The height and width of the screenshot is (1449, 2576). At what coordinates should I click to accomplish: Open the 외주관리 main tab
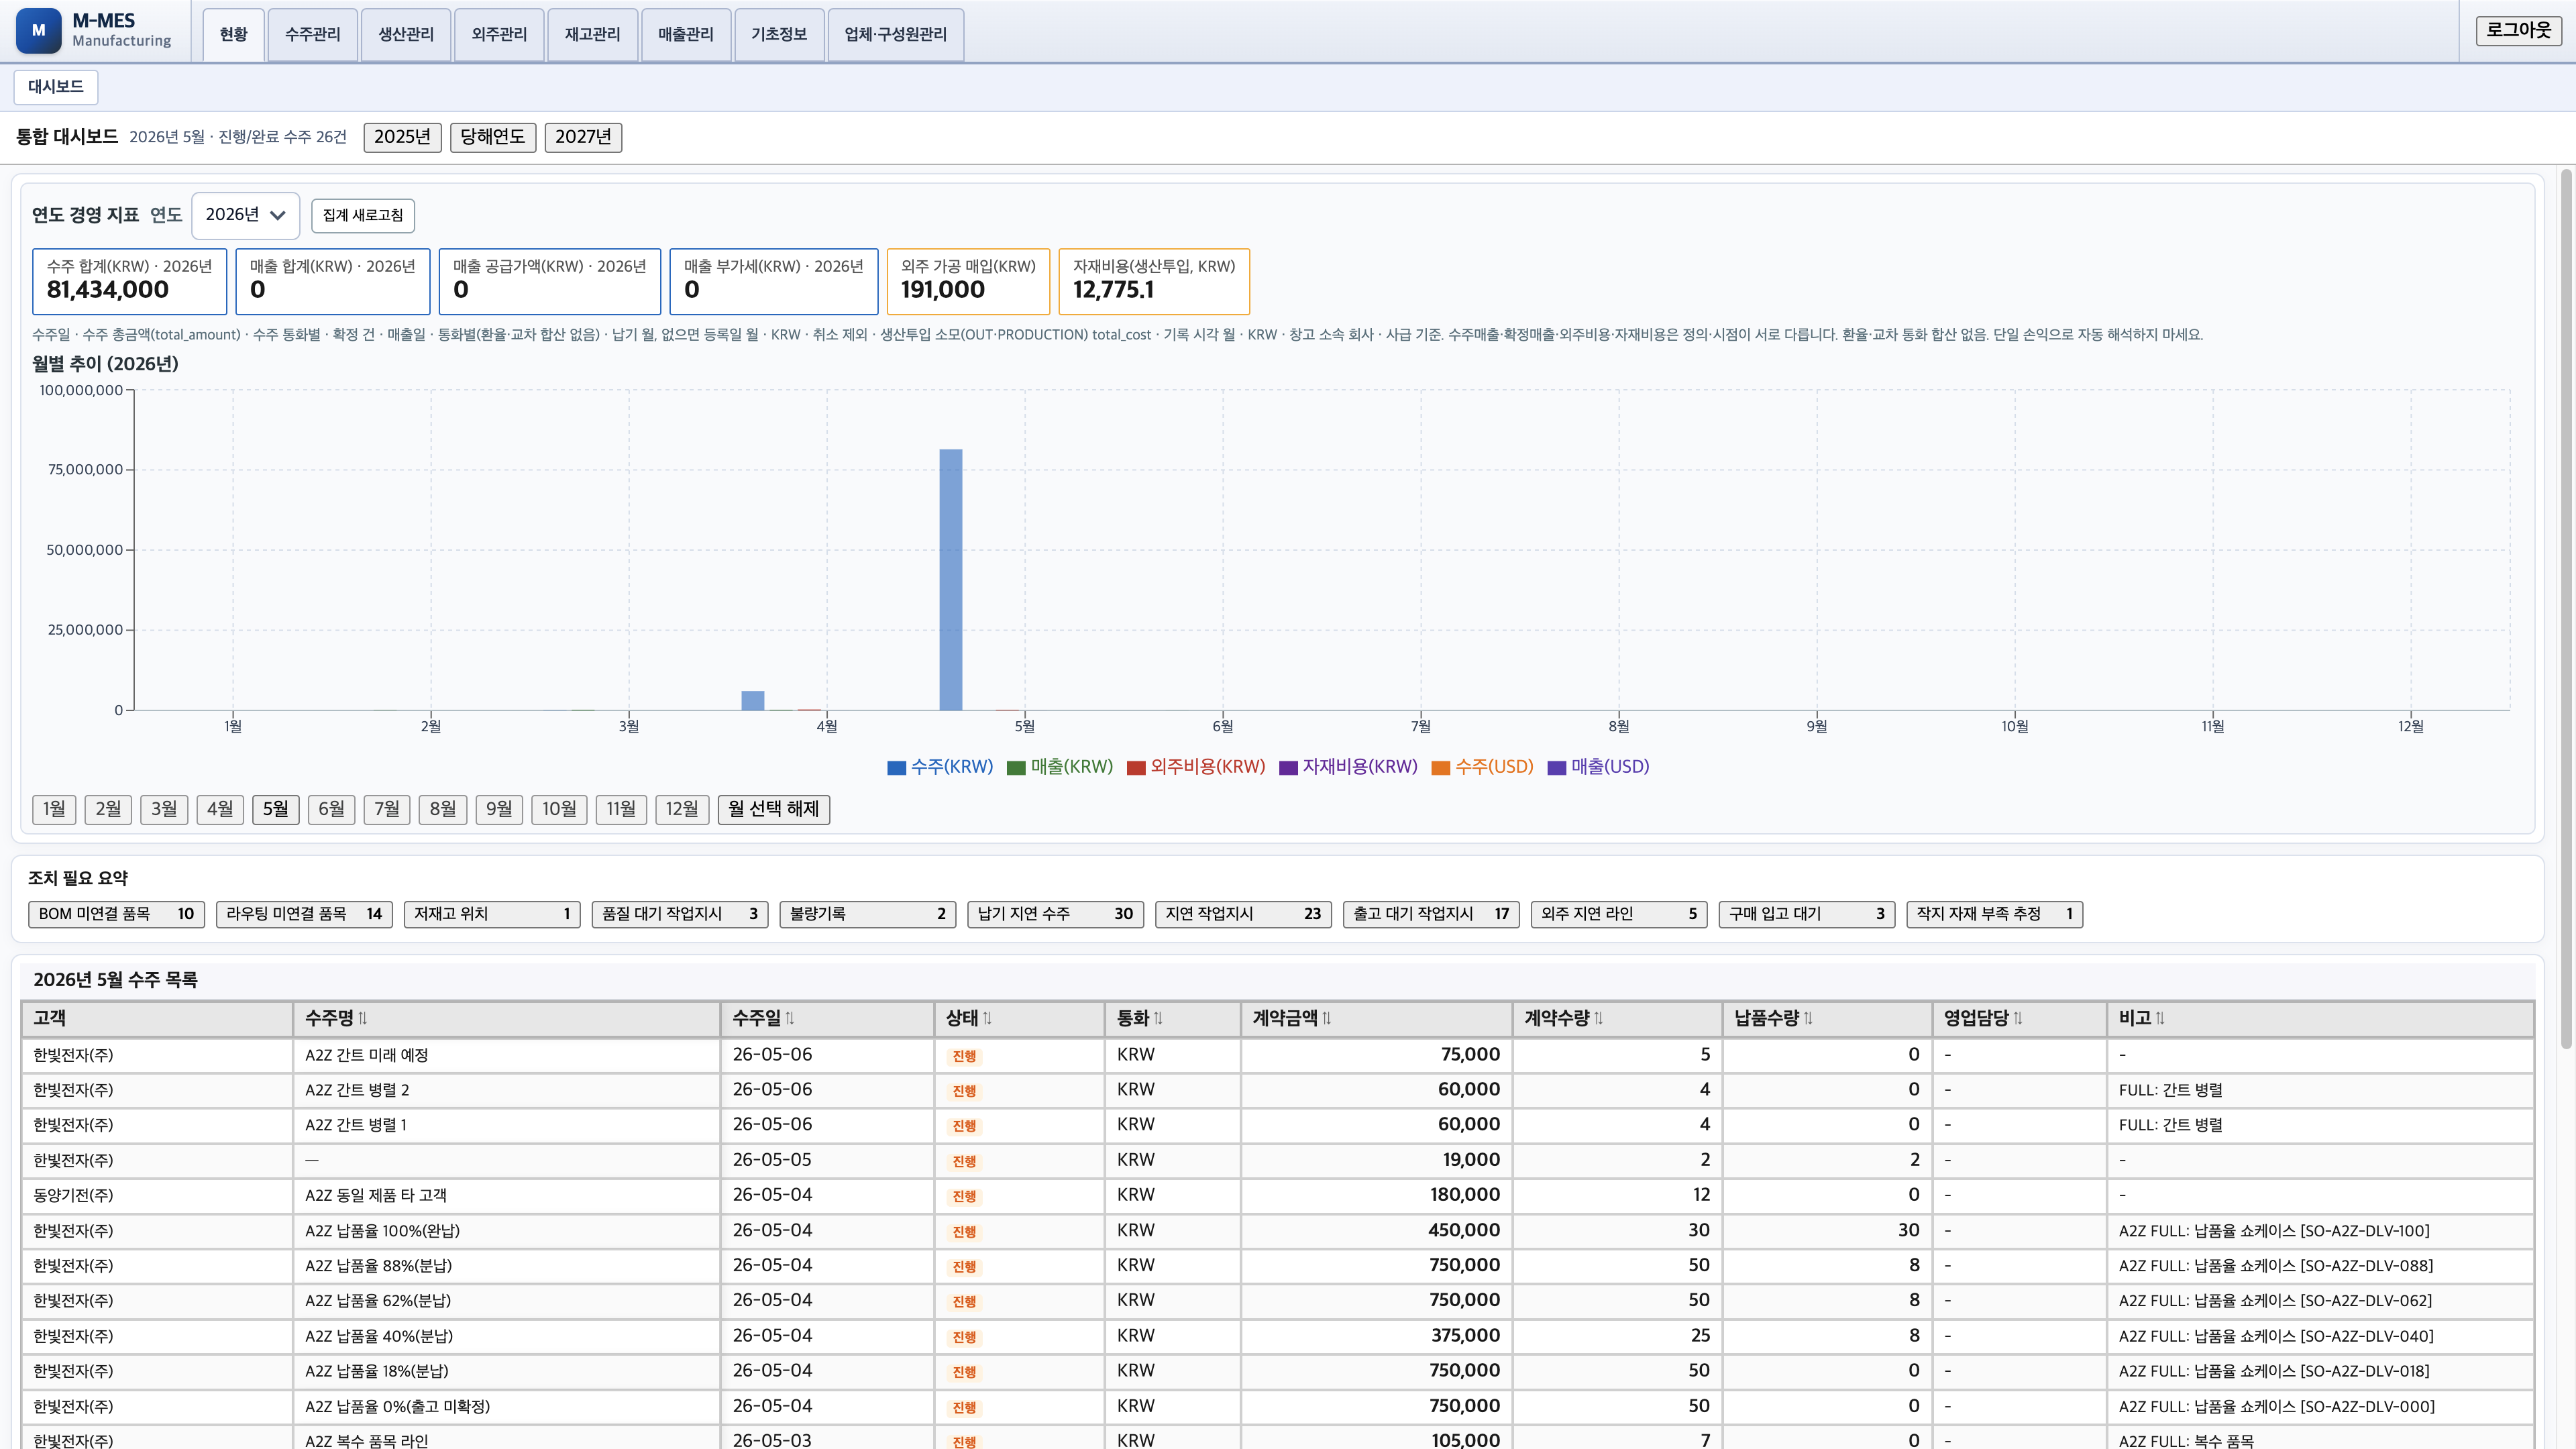coord(499,35)
